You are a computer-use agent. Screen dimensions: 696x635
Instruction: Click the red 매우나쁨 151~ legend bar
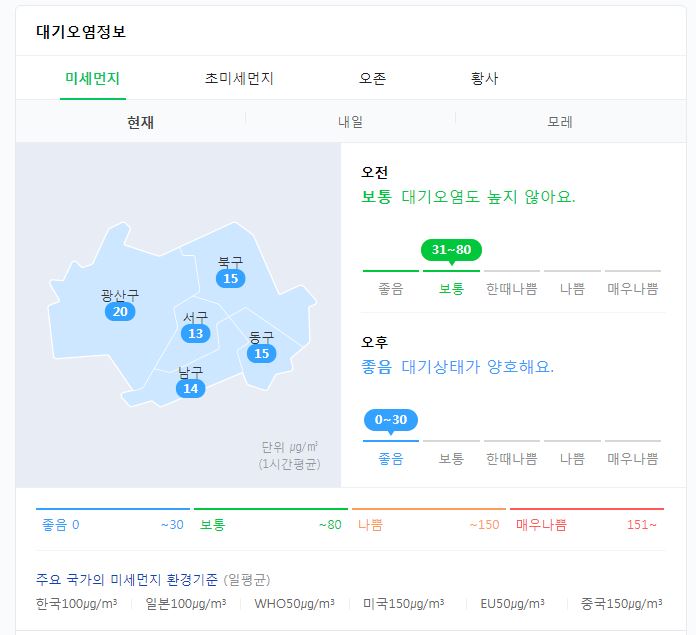pyautogui.click(x=586, y=524)
